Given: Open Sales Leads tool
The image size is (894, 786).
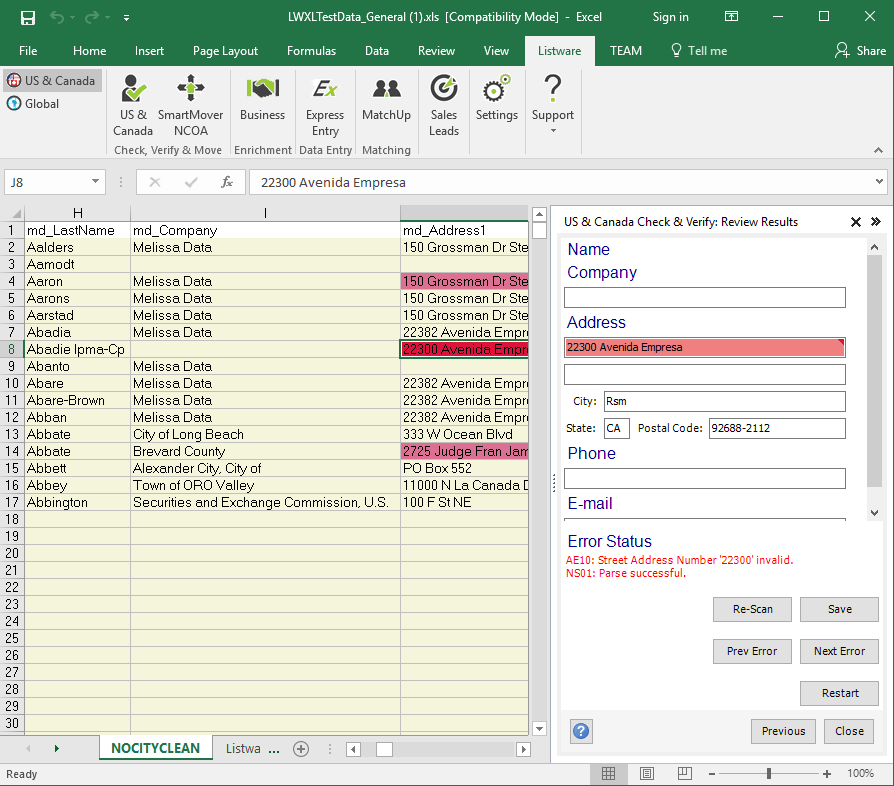Looking at the screenshot, I should [x=444, y=105].
